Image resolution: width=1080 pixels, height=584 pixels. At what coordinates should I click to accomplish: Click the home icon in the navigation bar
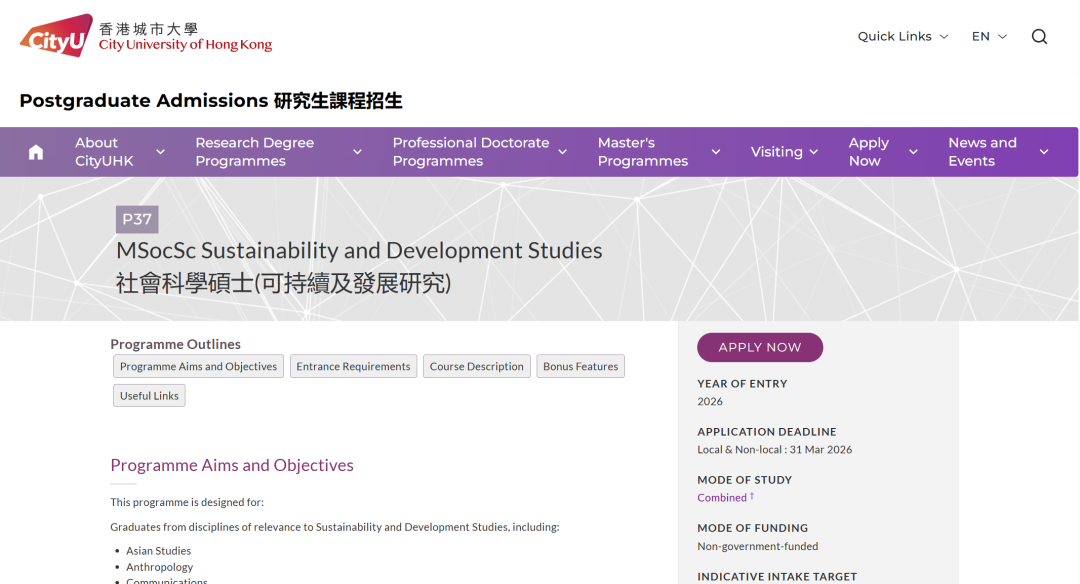click(36, 151)
